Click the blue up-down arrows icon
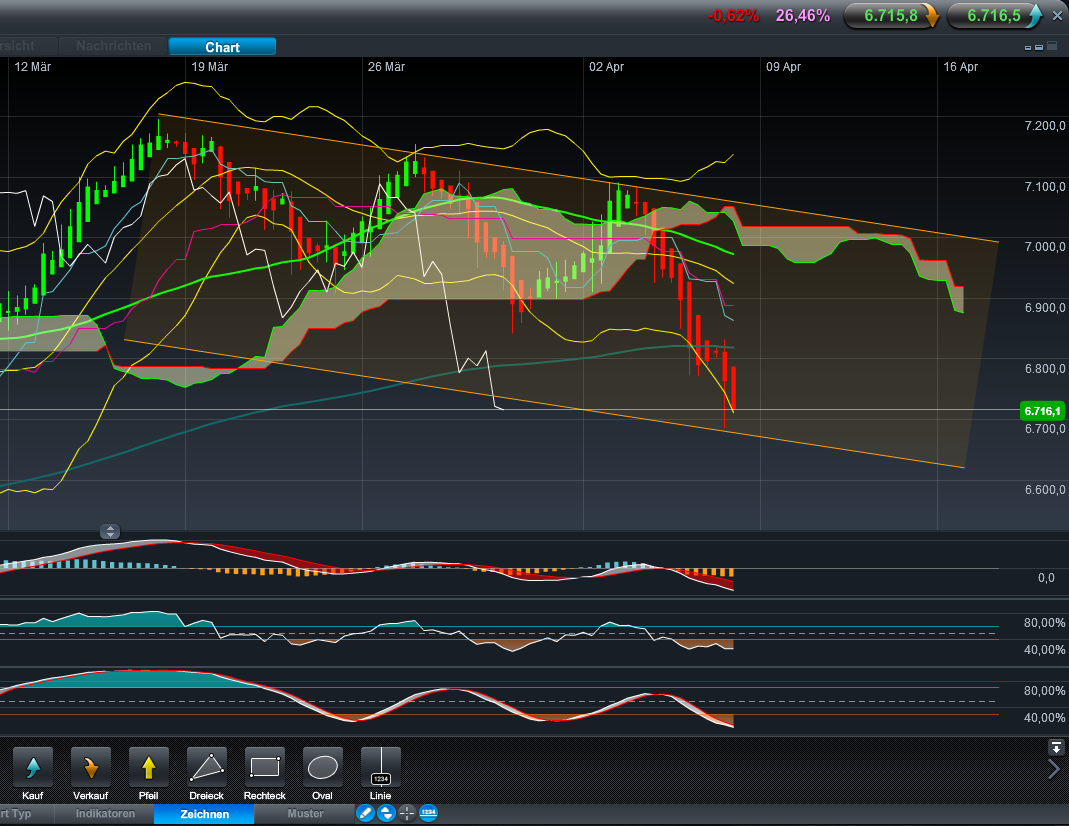Screen dimensions: 1069x826 386,813
